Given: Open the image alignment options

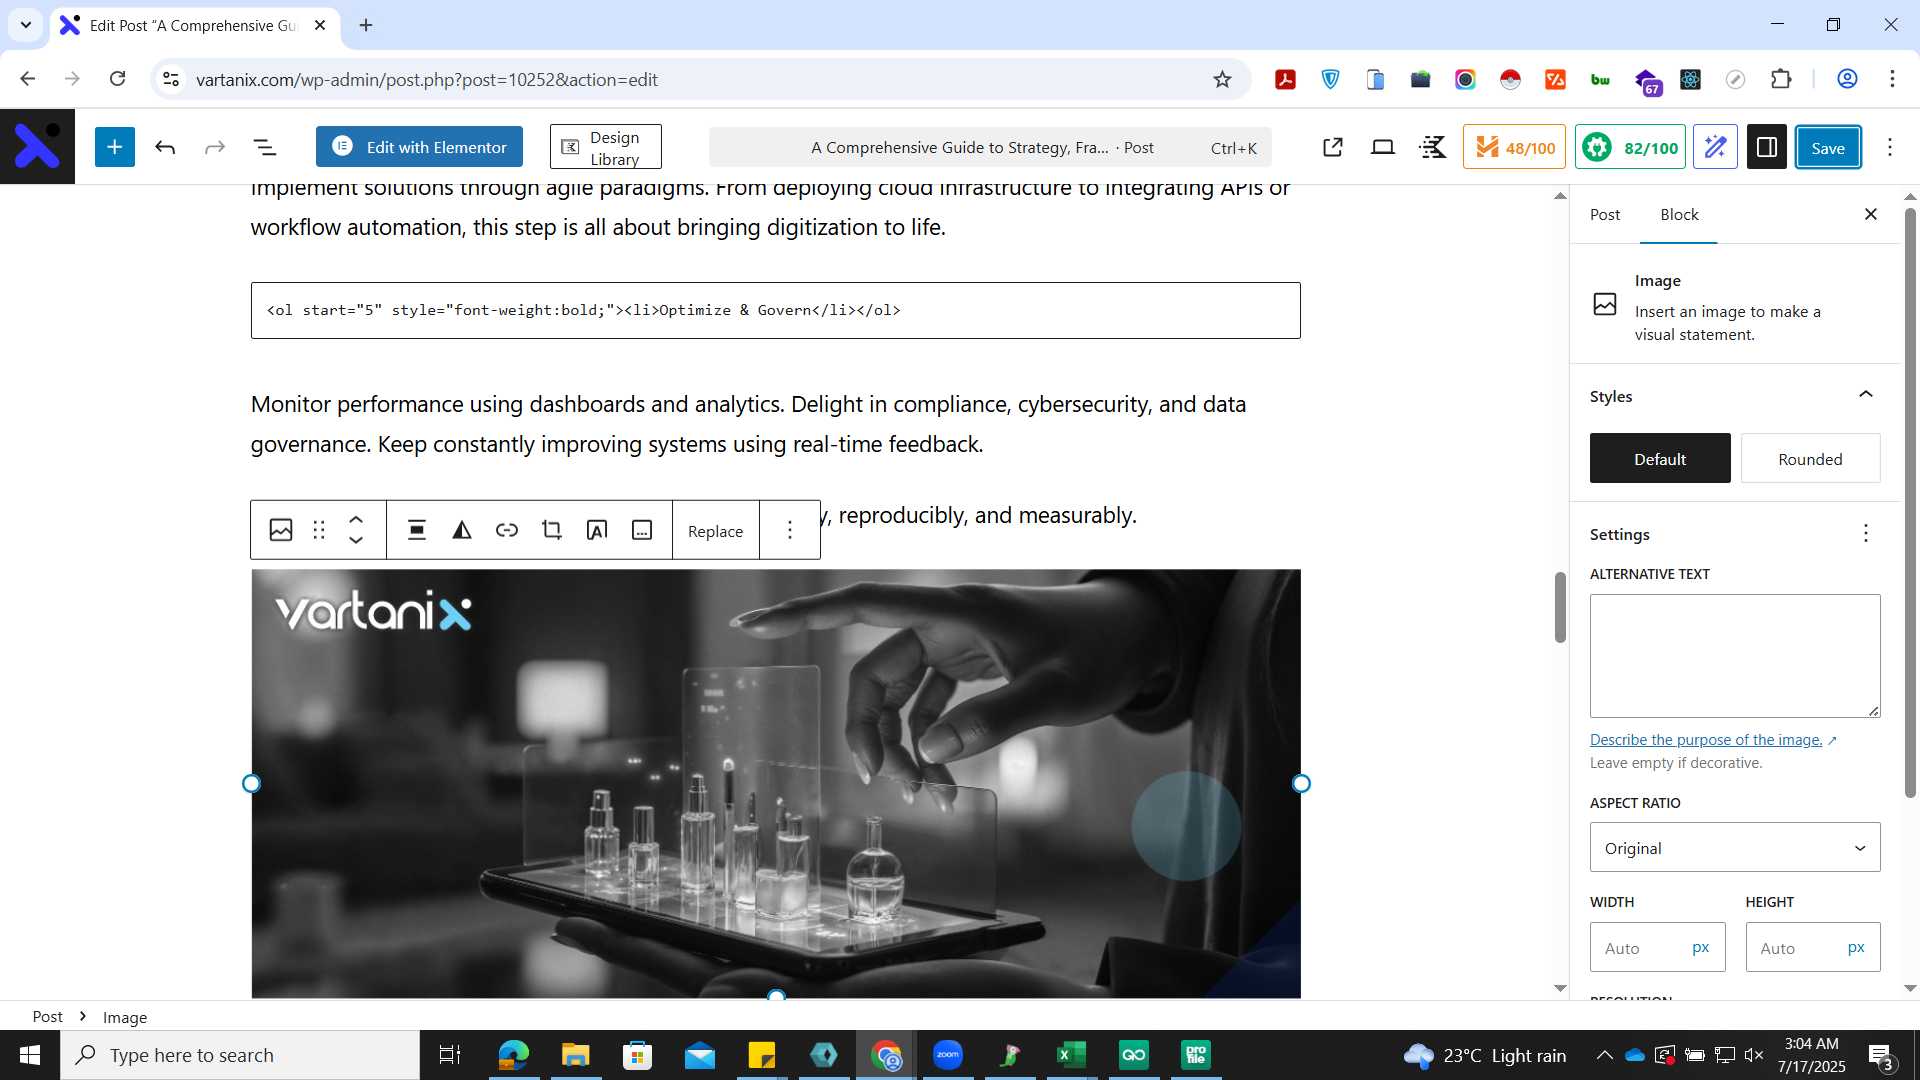Looking at the screenshot, I should click(417, 530).
